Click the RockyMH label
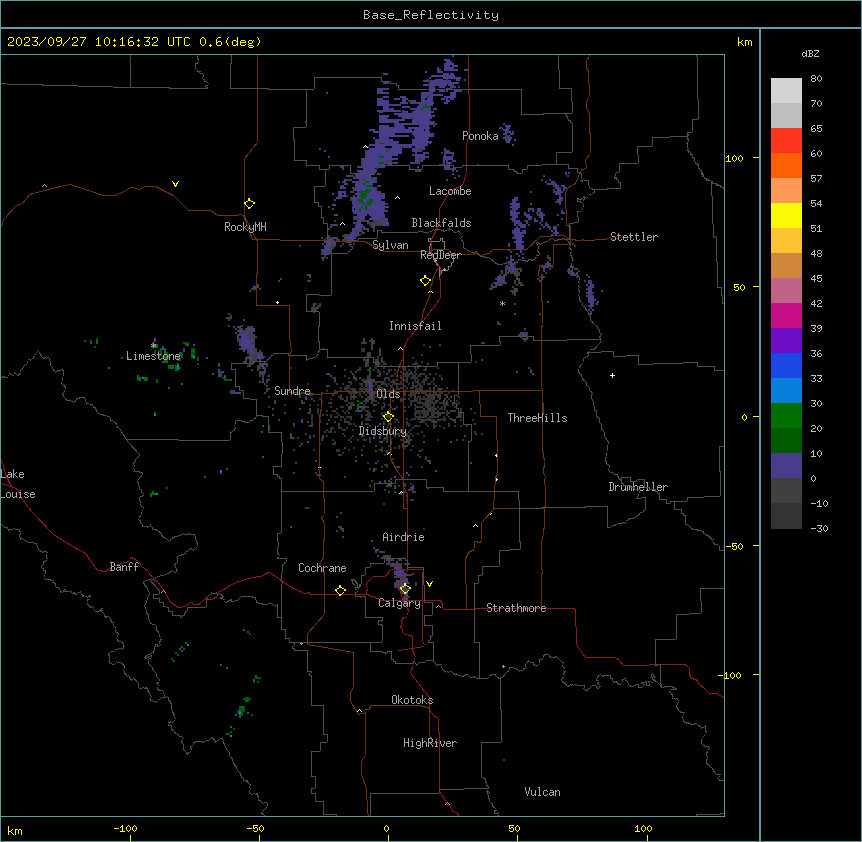 coord(245,227)
